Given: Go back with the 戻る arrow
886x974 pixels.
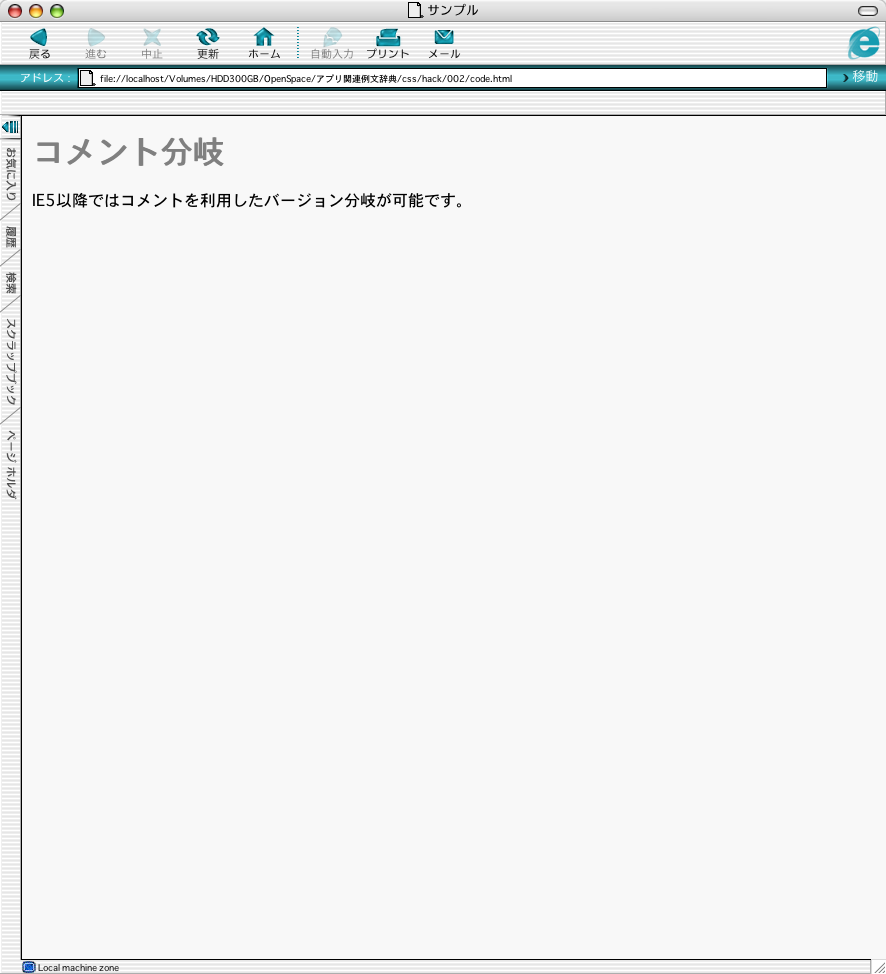Looking at the screenshot, I should point(39,43).
